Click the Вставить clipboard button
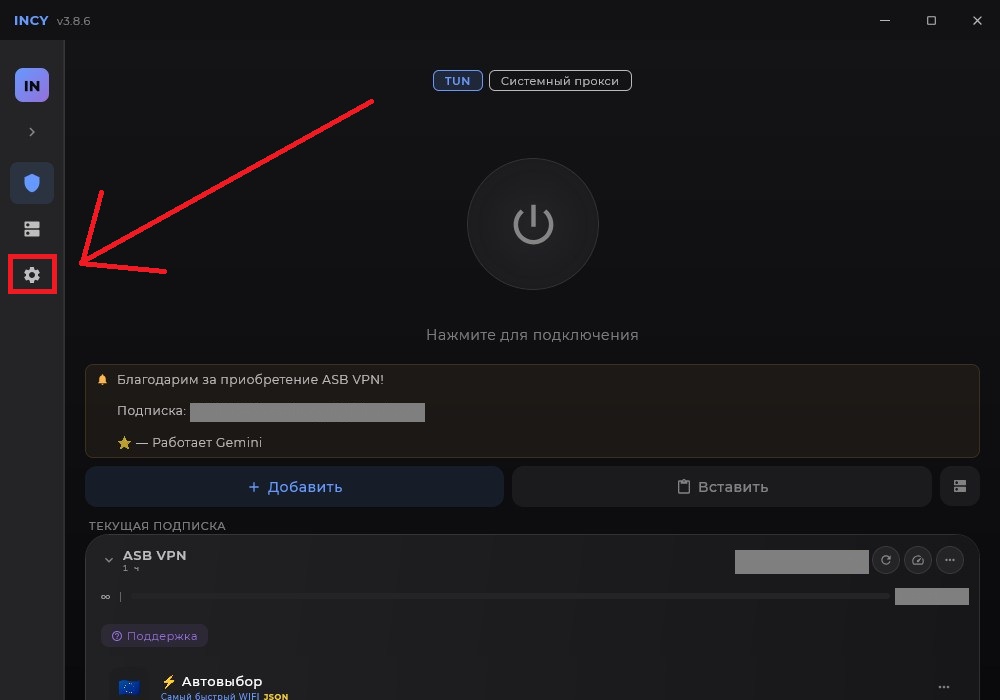Screen dimensions: 1000x700 [722, 486]
